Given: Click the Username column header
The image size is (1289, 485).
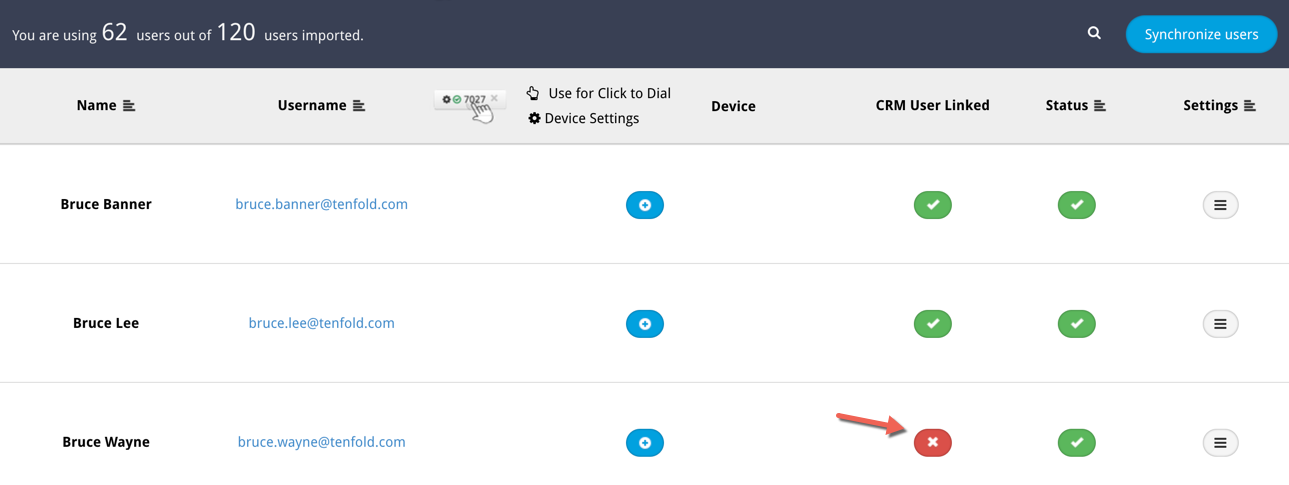Looking at the screenshot, I should click(x=312, y=105).
